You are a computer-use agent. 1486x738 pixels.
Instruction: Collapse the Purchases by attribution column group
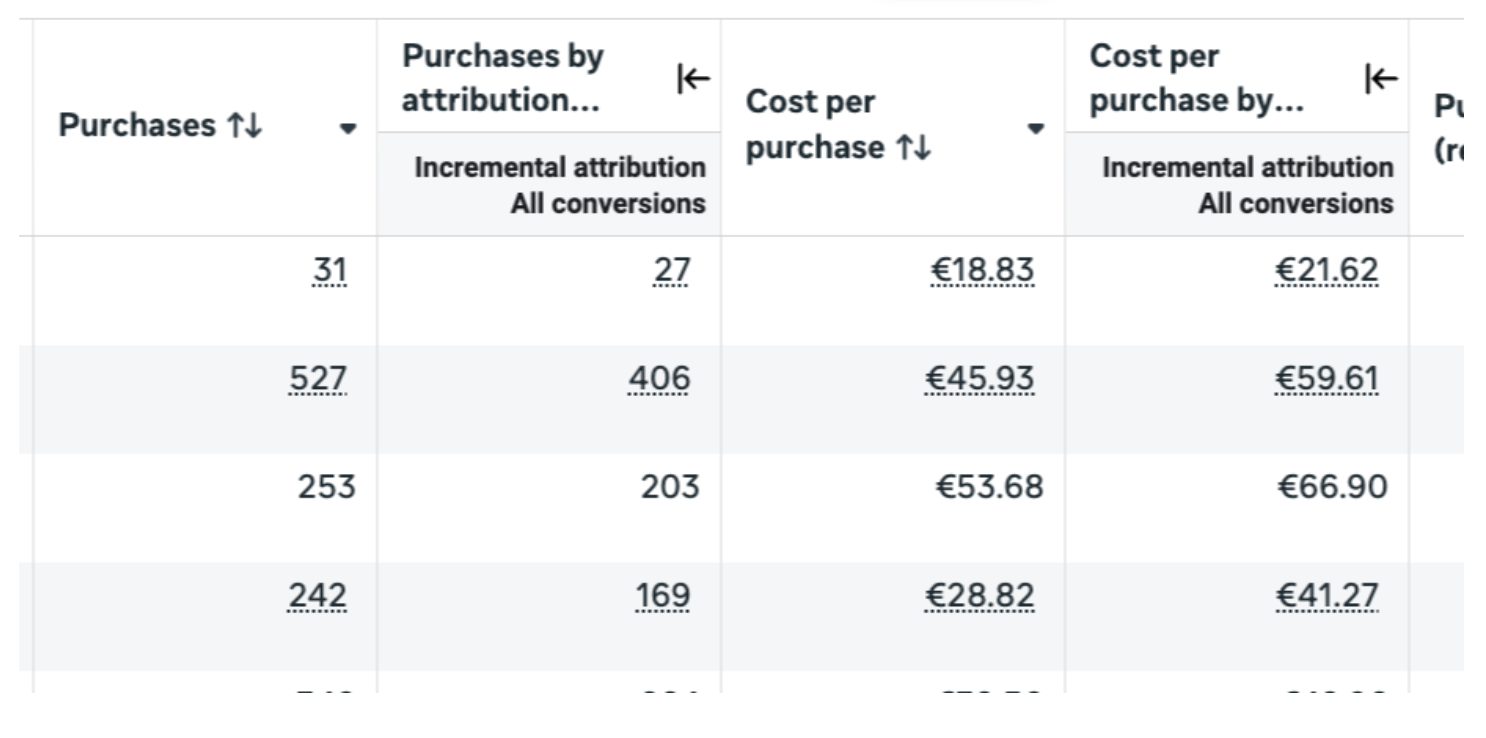693,78
